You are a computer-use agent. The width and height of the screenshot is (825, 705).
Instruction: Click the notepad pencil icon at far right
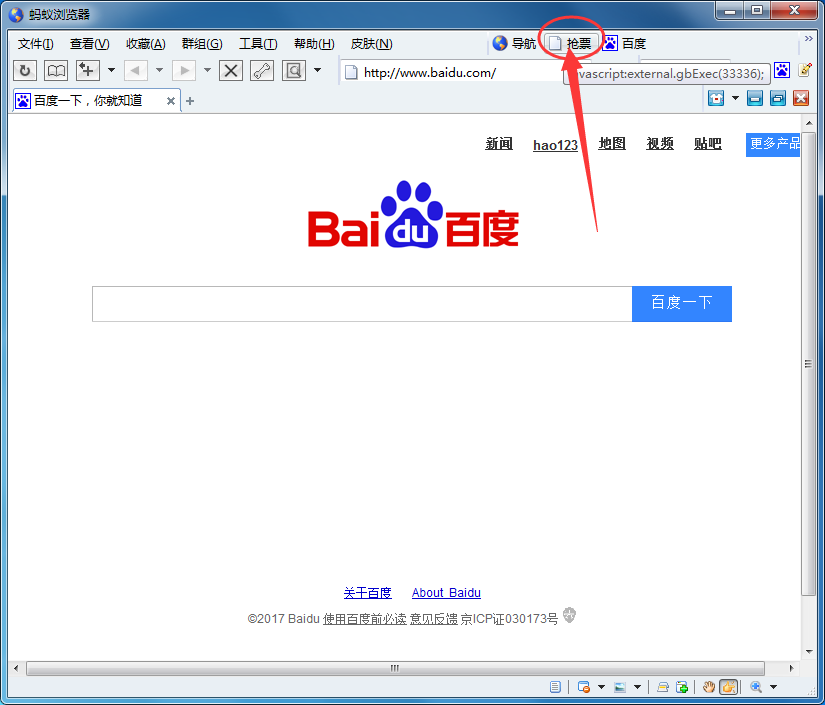pos(805,69)
